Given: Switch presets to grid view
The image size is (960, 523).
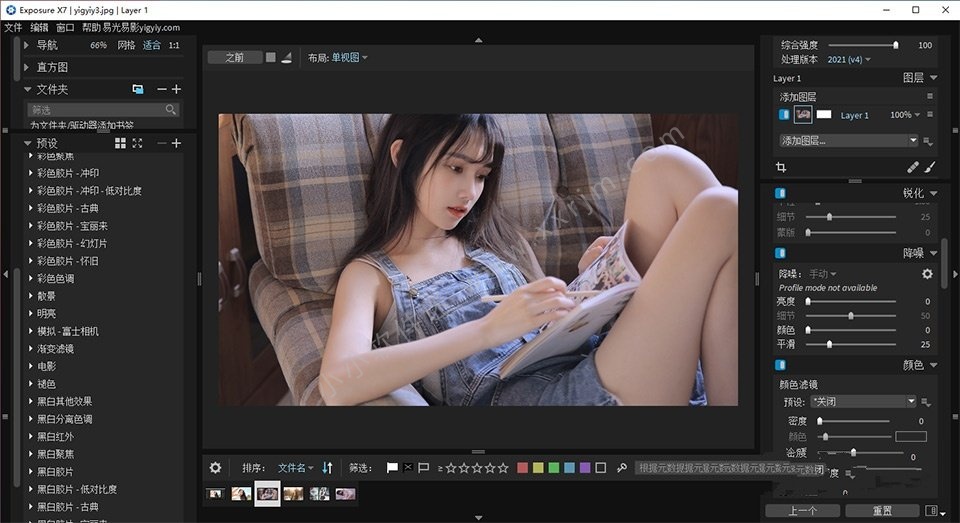Looking at the screenshot, I should tap(120, 143).
